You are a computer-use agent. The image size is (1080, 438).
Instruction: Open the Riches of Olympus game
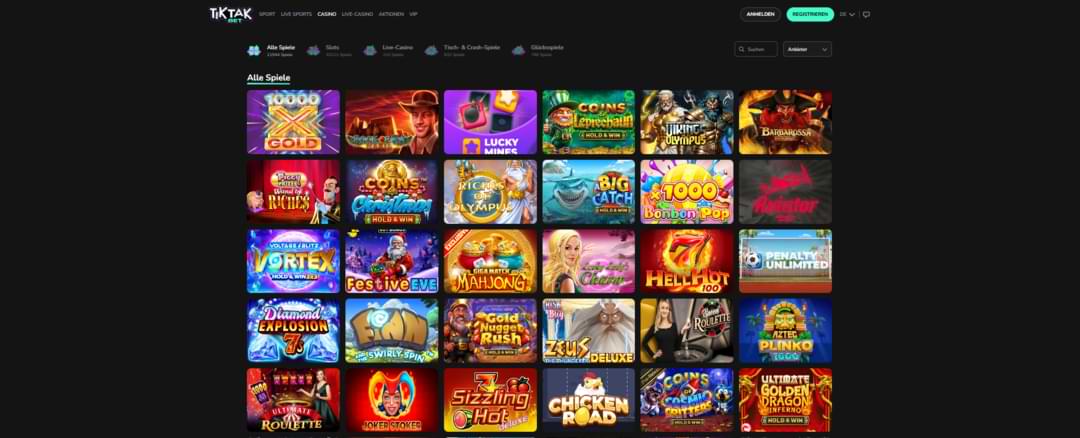[x=490, y=191]
